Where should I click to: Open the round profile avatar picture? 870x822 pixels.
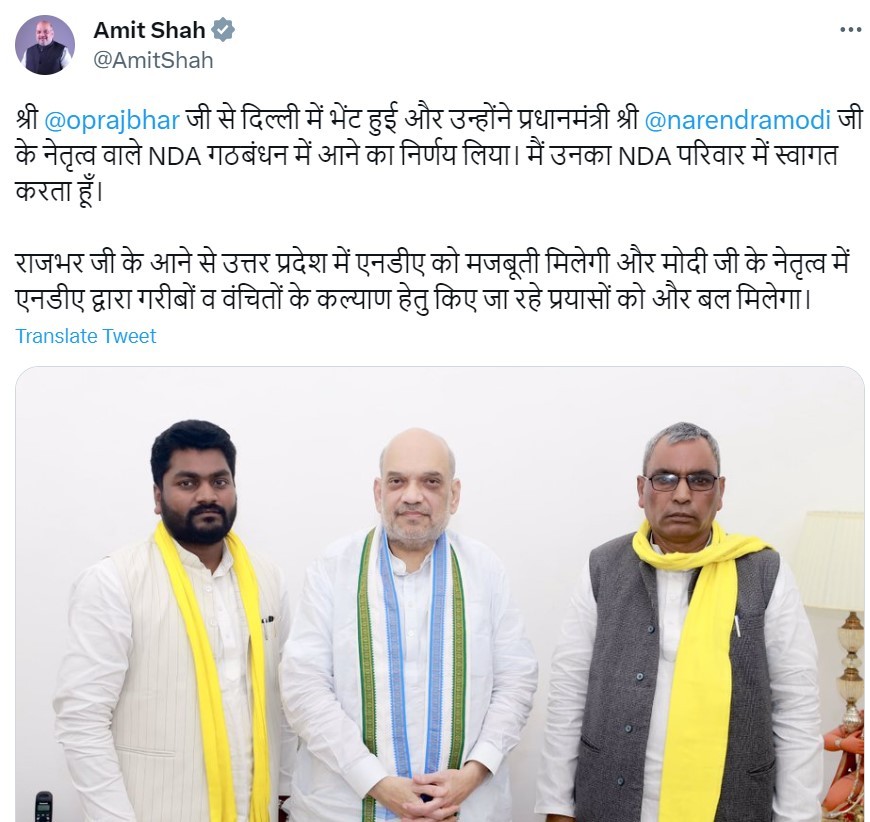tap(45, 45)
